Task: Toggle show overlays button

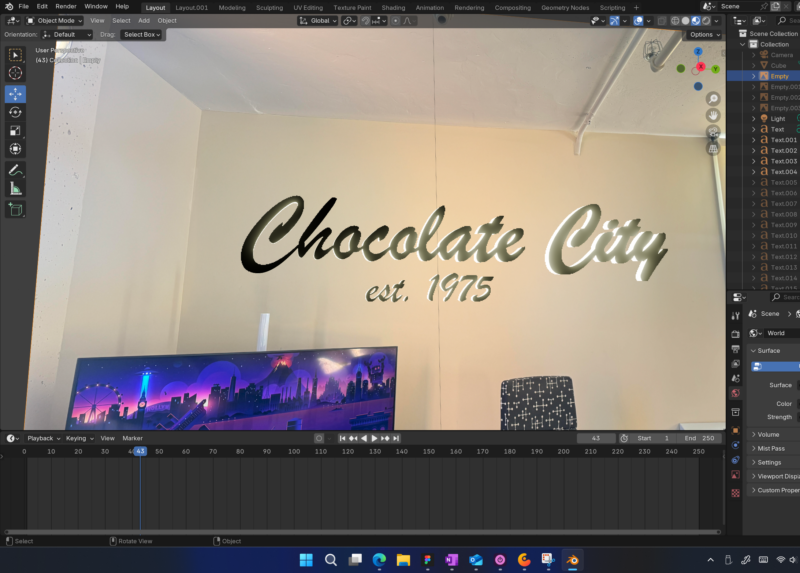Action: (x=638, y=21)
